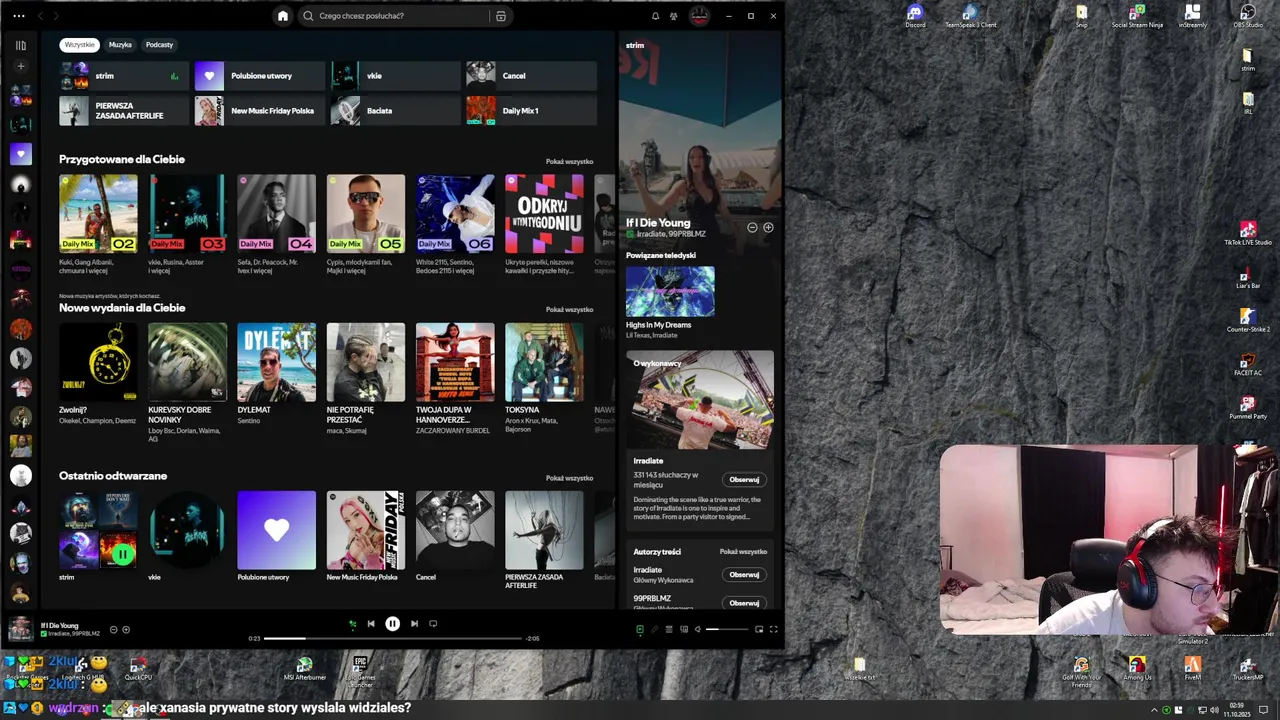This screenshot has height=720, width=1280.
Task: Open Highs In My Dreams video thumbnail
Action: 670,291
